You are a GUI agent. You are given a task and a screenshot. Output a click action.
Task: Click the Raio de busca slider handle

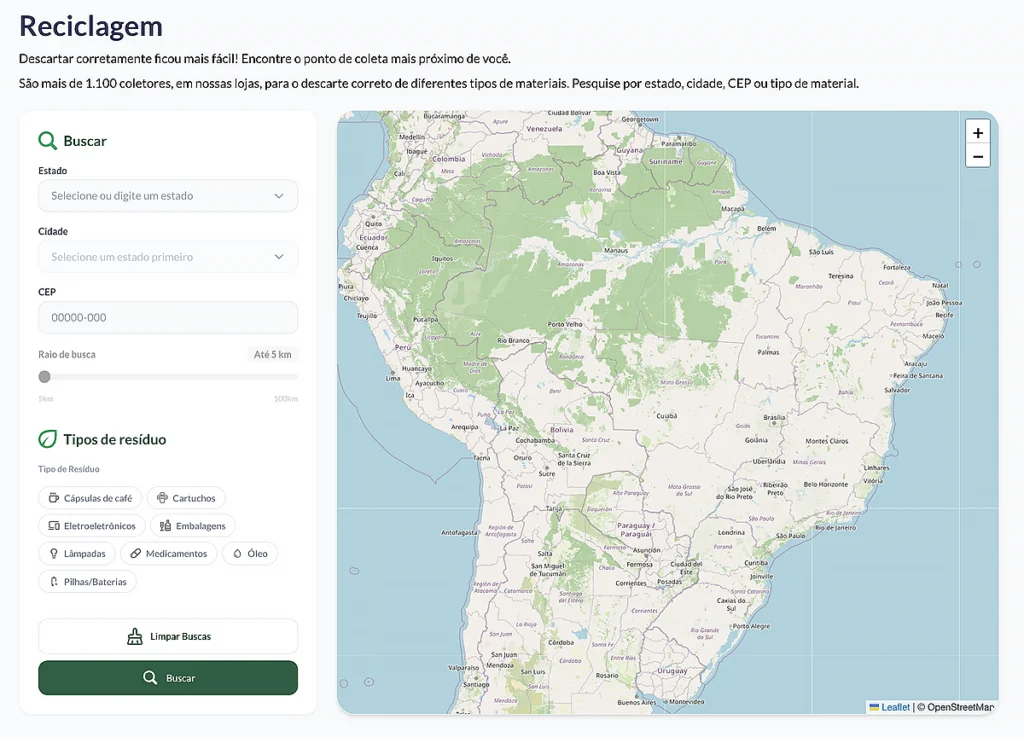point(44,377)
